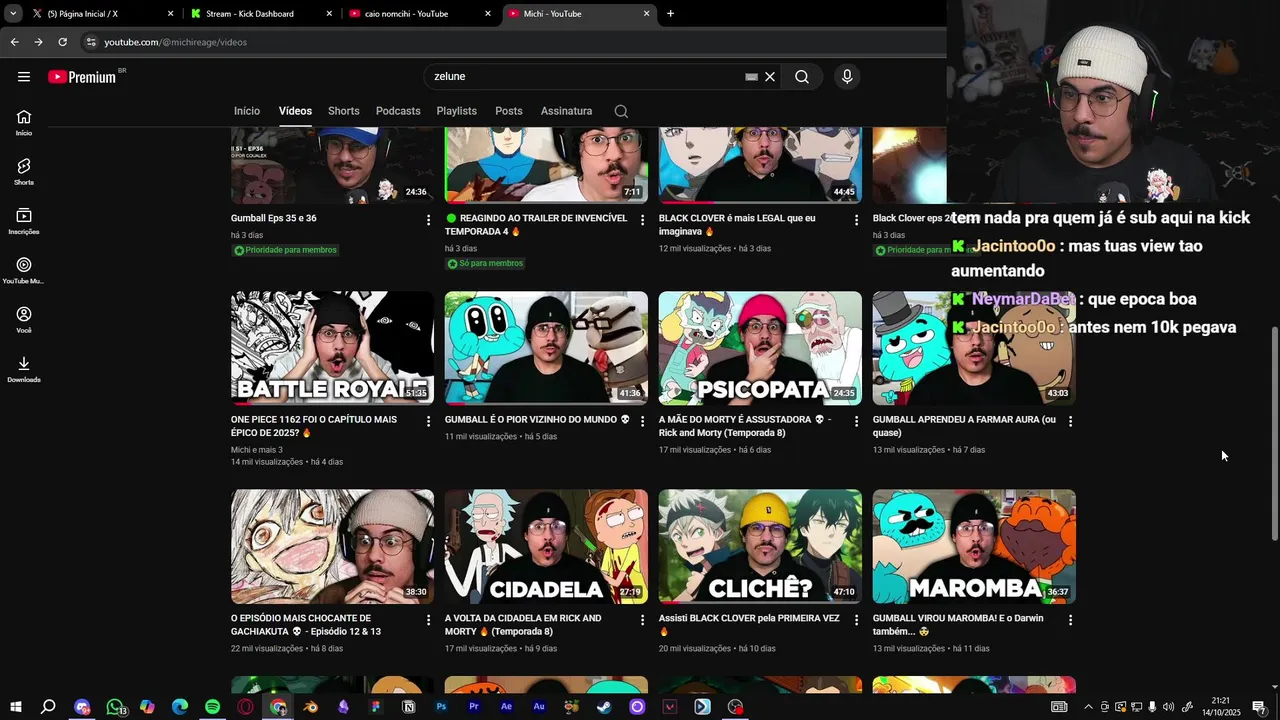
Task: Start voice search with the microphone
Action: [x=847, y=77]
